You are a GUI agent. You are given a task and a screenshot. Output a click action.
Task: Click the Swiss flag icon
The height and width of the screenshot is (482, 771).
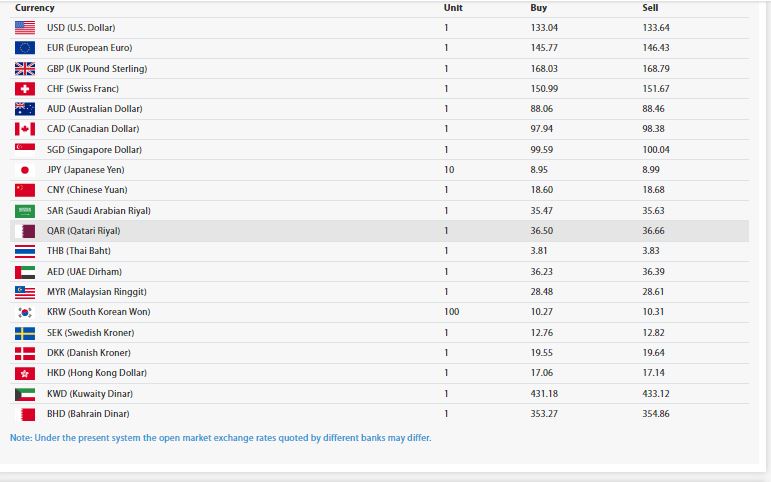tap(25, 89)
